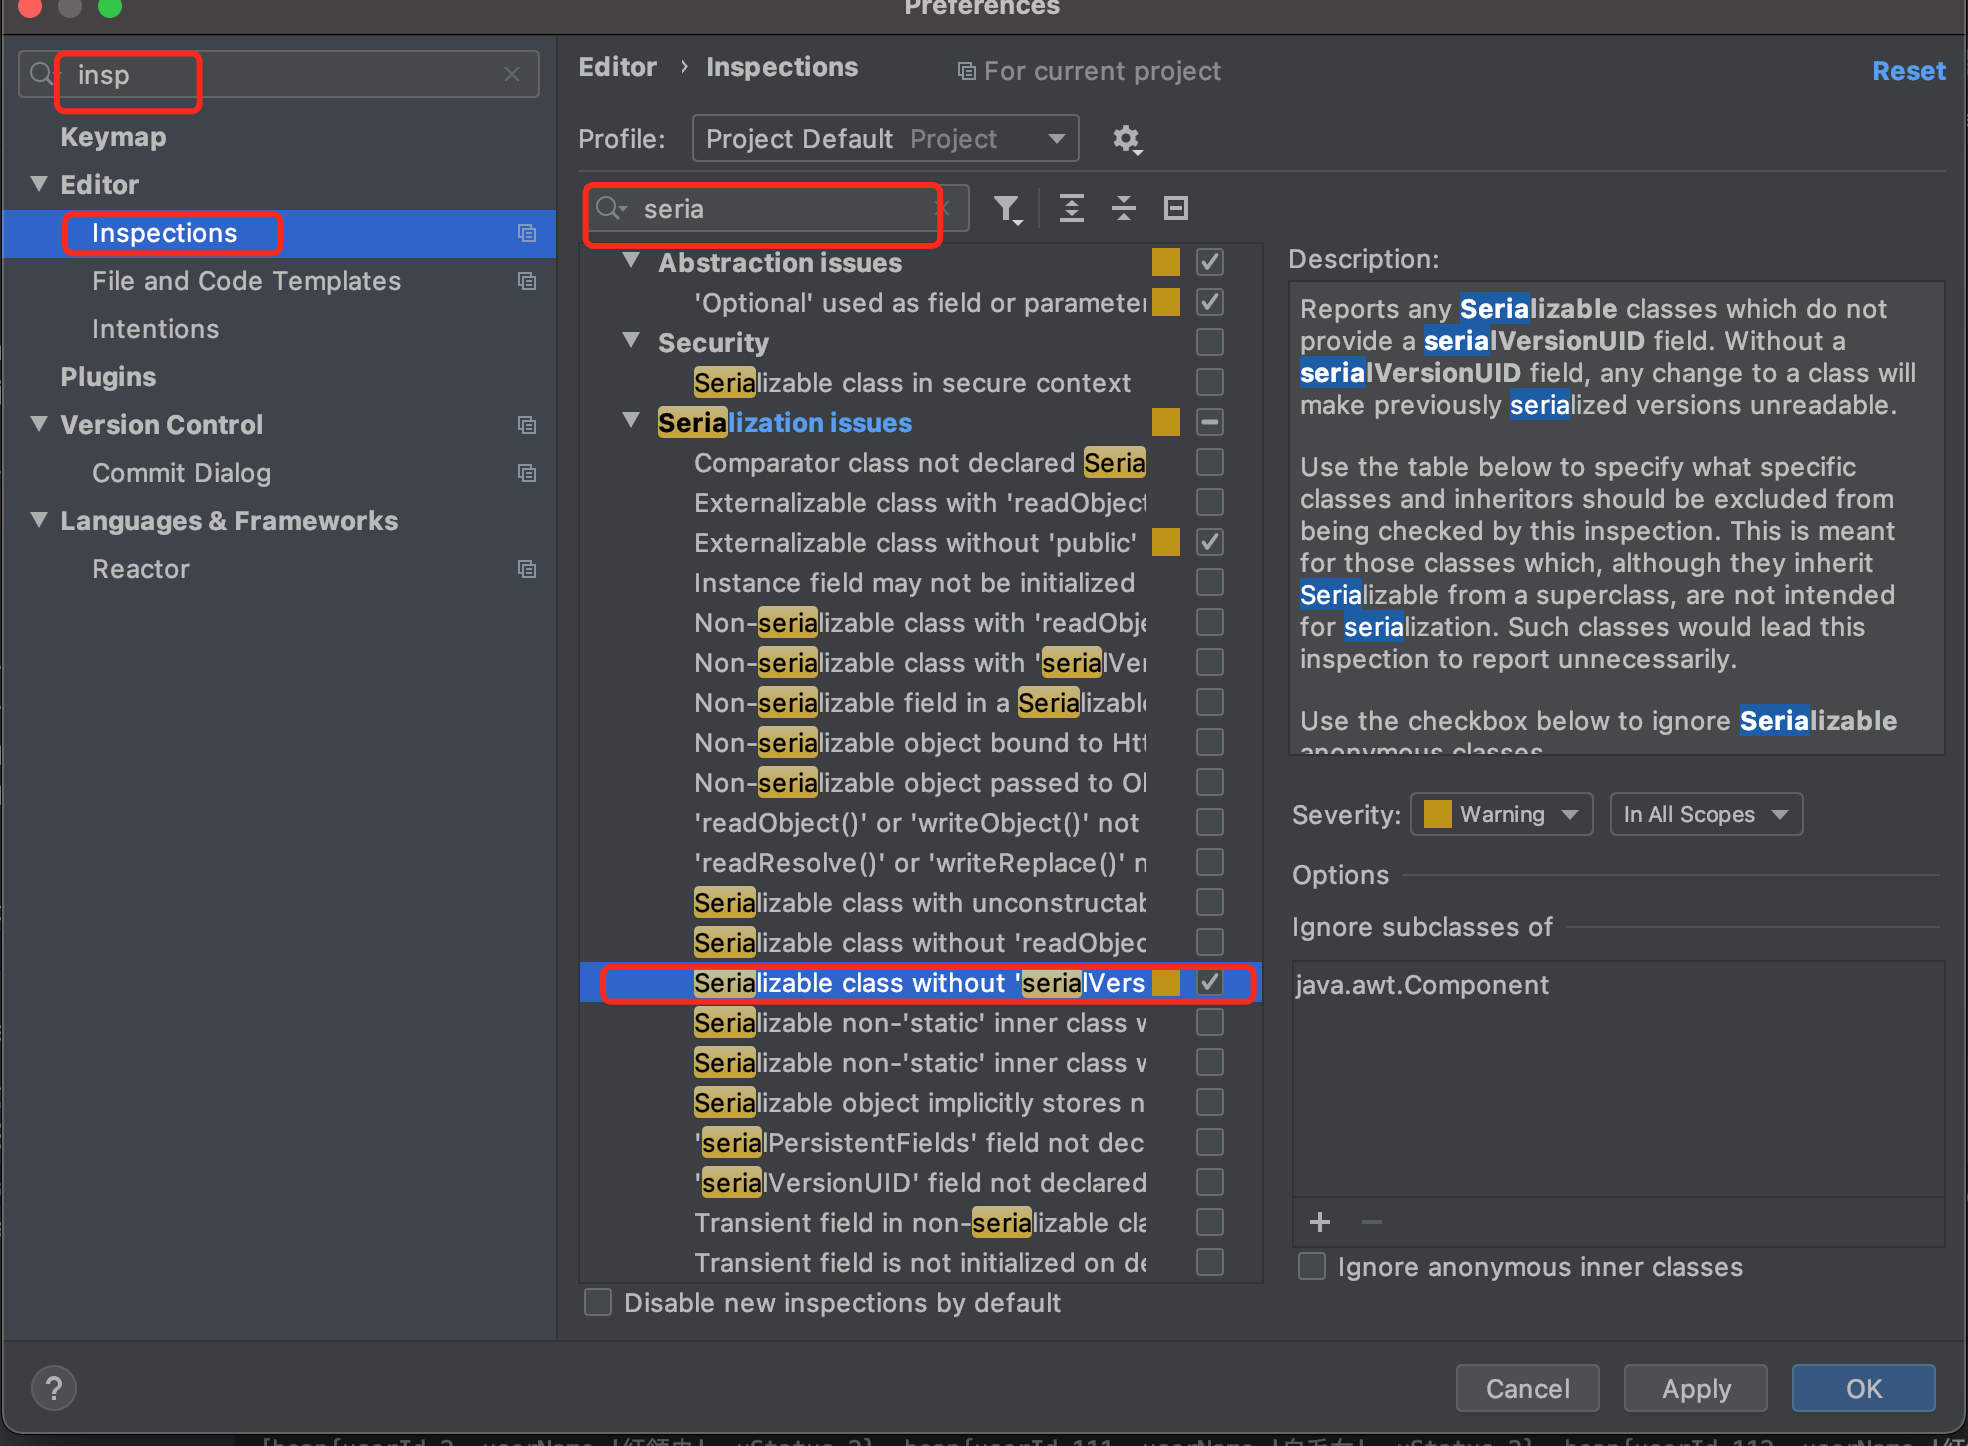Focus the 'insp' settings search field
The width and height of the screenshot is (1968, 1446).
279,75
